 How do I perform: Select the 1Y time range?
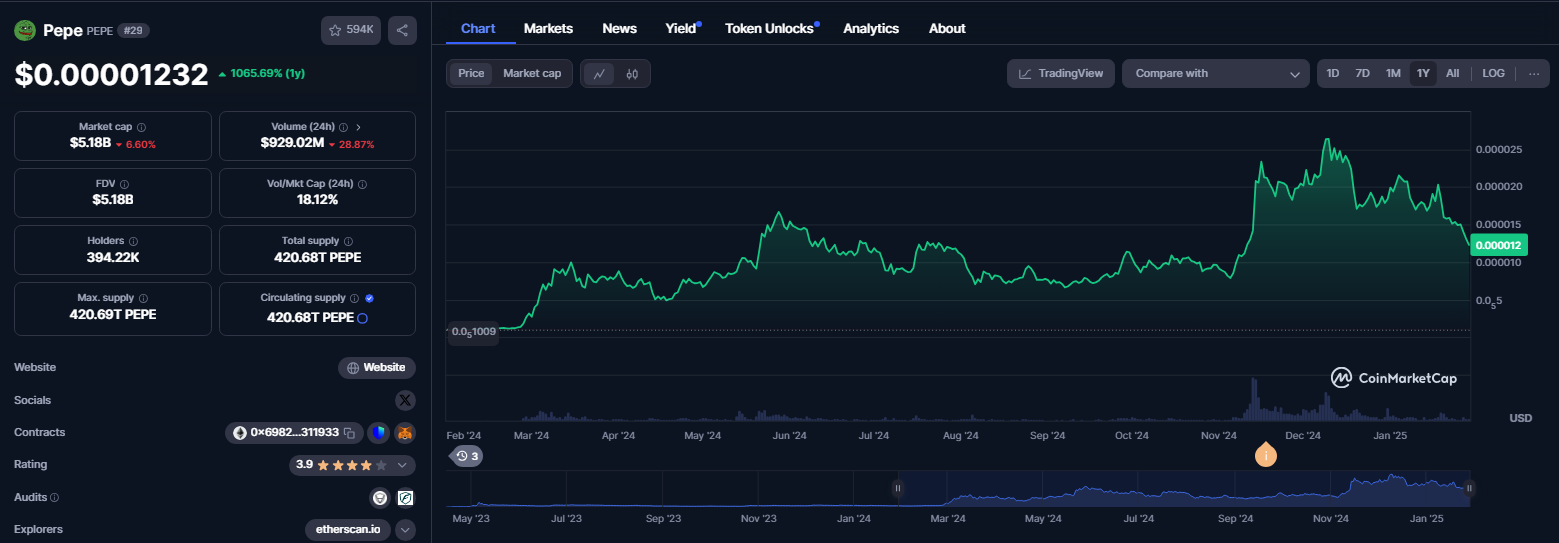[1423, 73]
